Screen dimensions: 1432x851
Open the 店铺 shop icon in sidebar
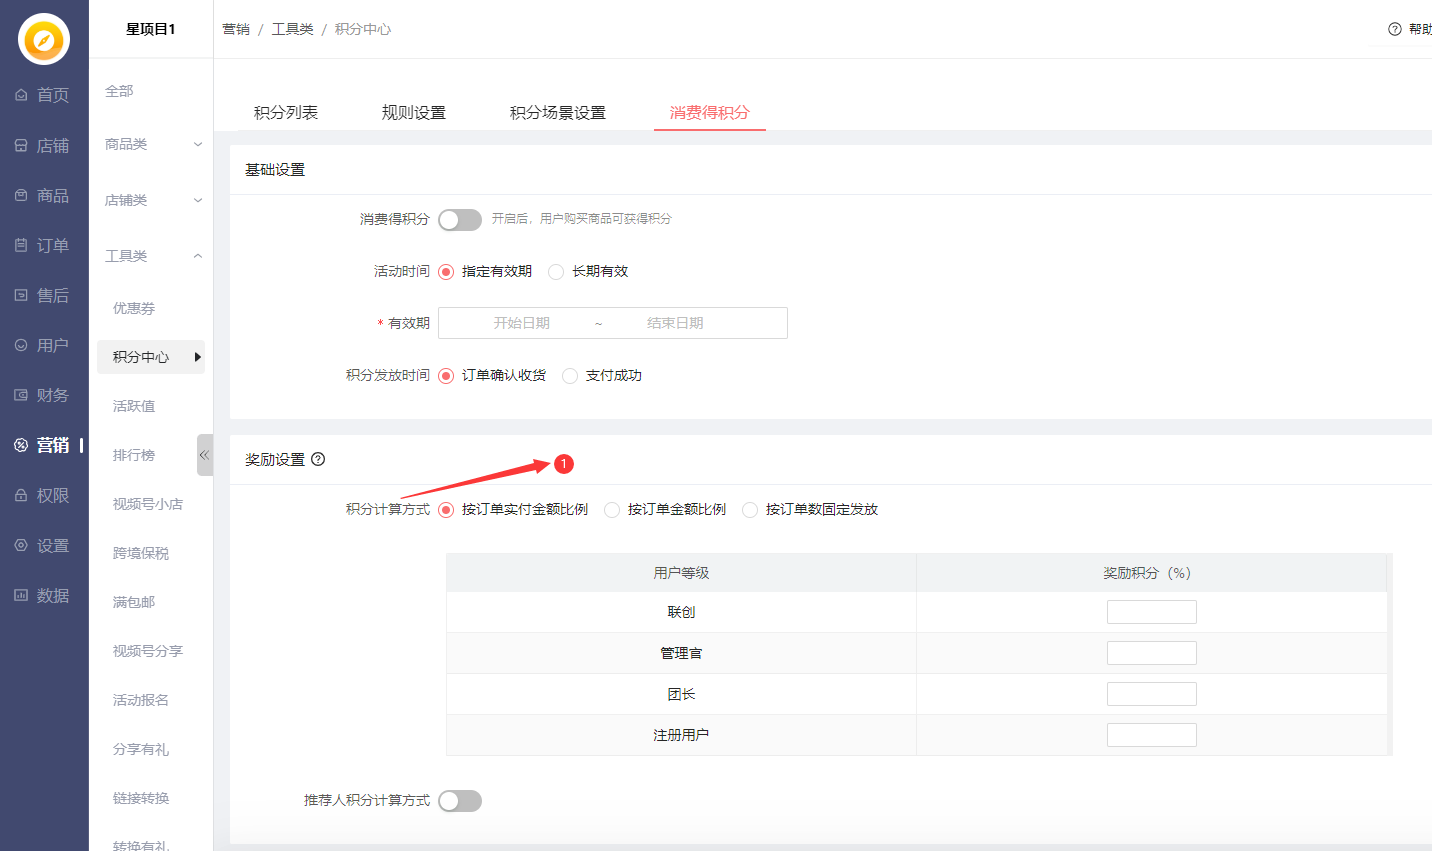(x=21, y=146)
